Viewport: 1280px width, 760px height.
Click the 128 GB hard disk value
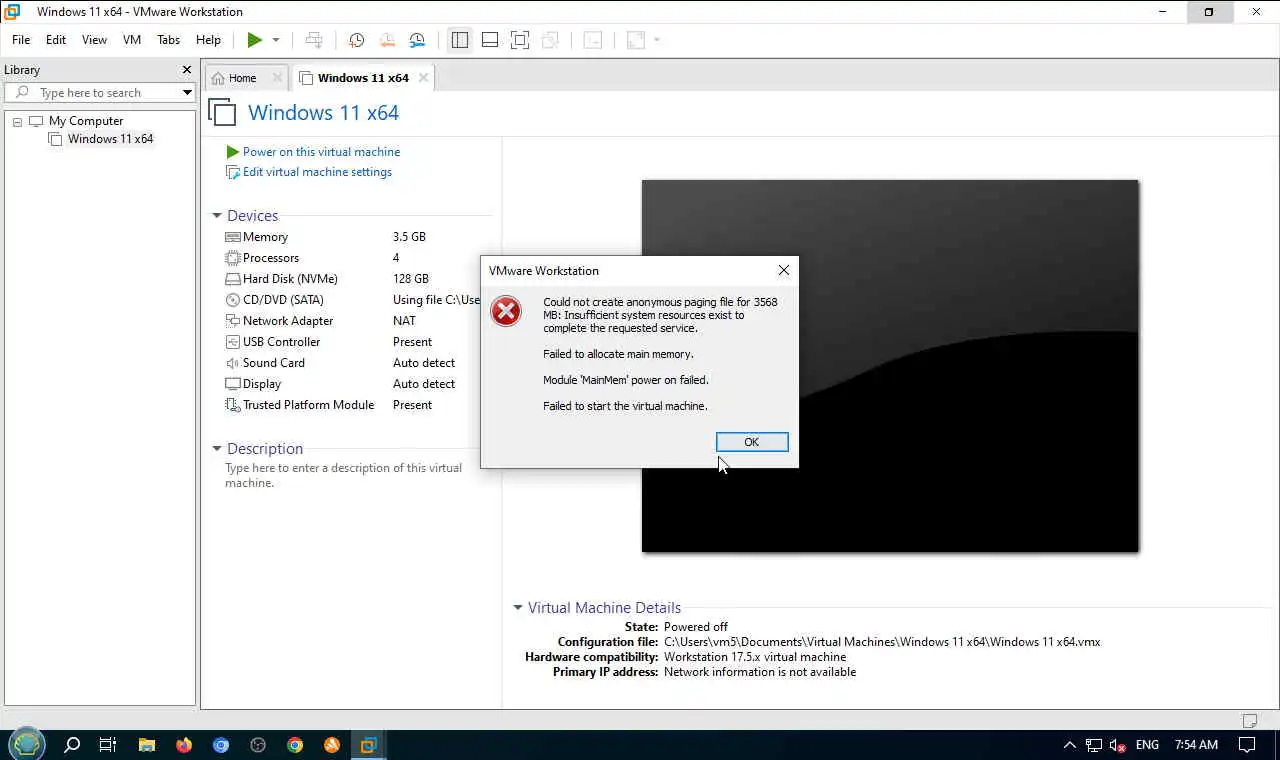point(411,279)
